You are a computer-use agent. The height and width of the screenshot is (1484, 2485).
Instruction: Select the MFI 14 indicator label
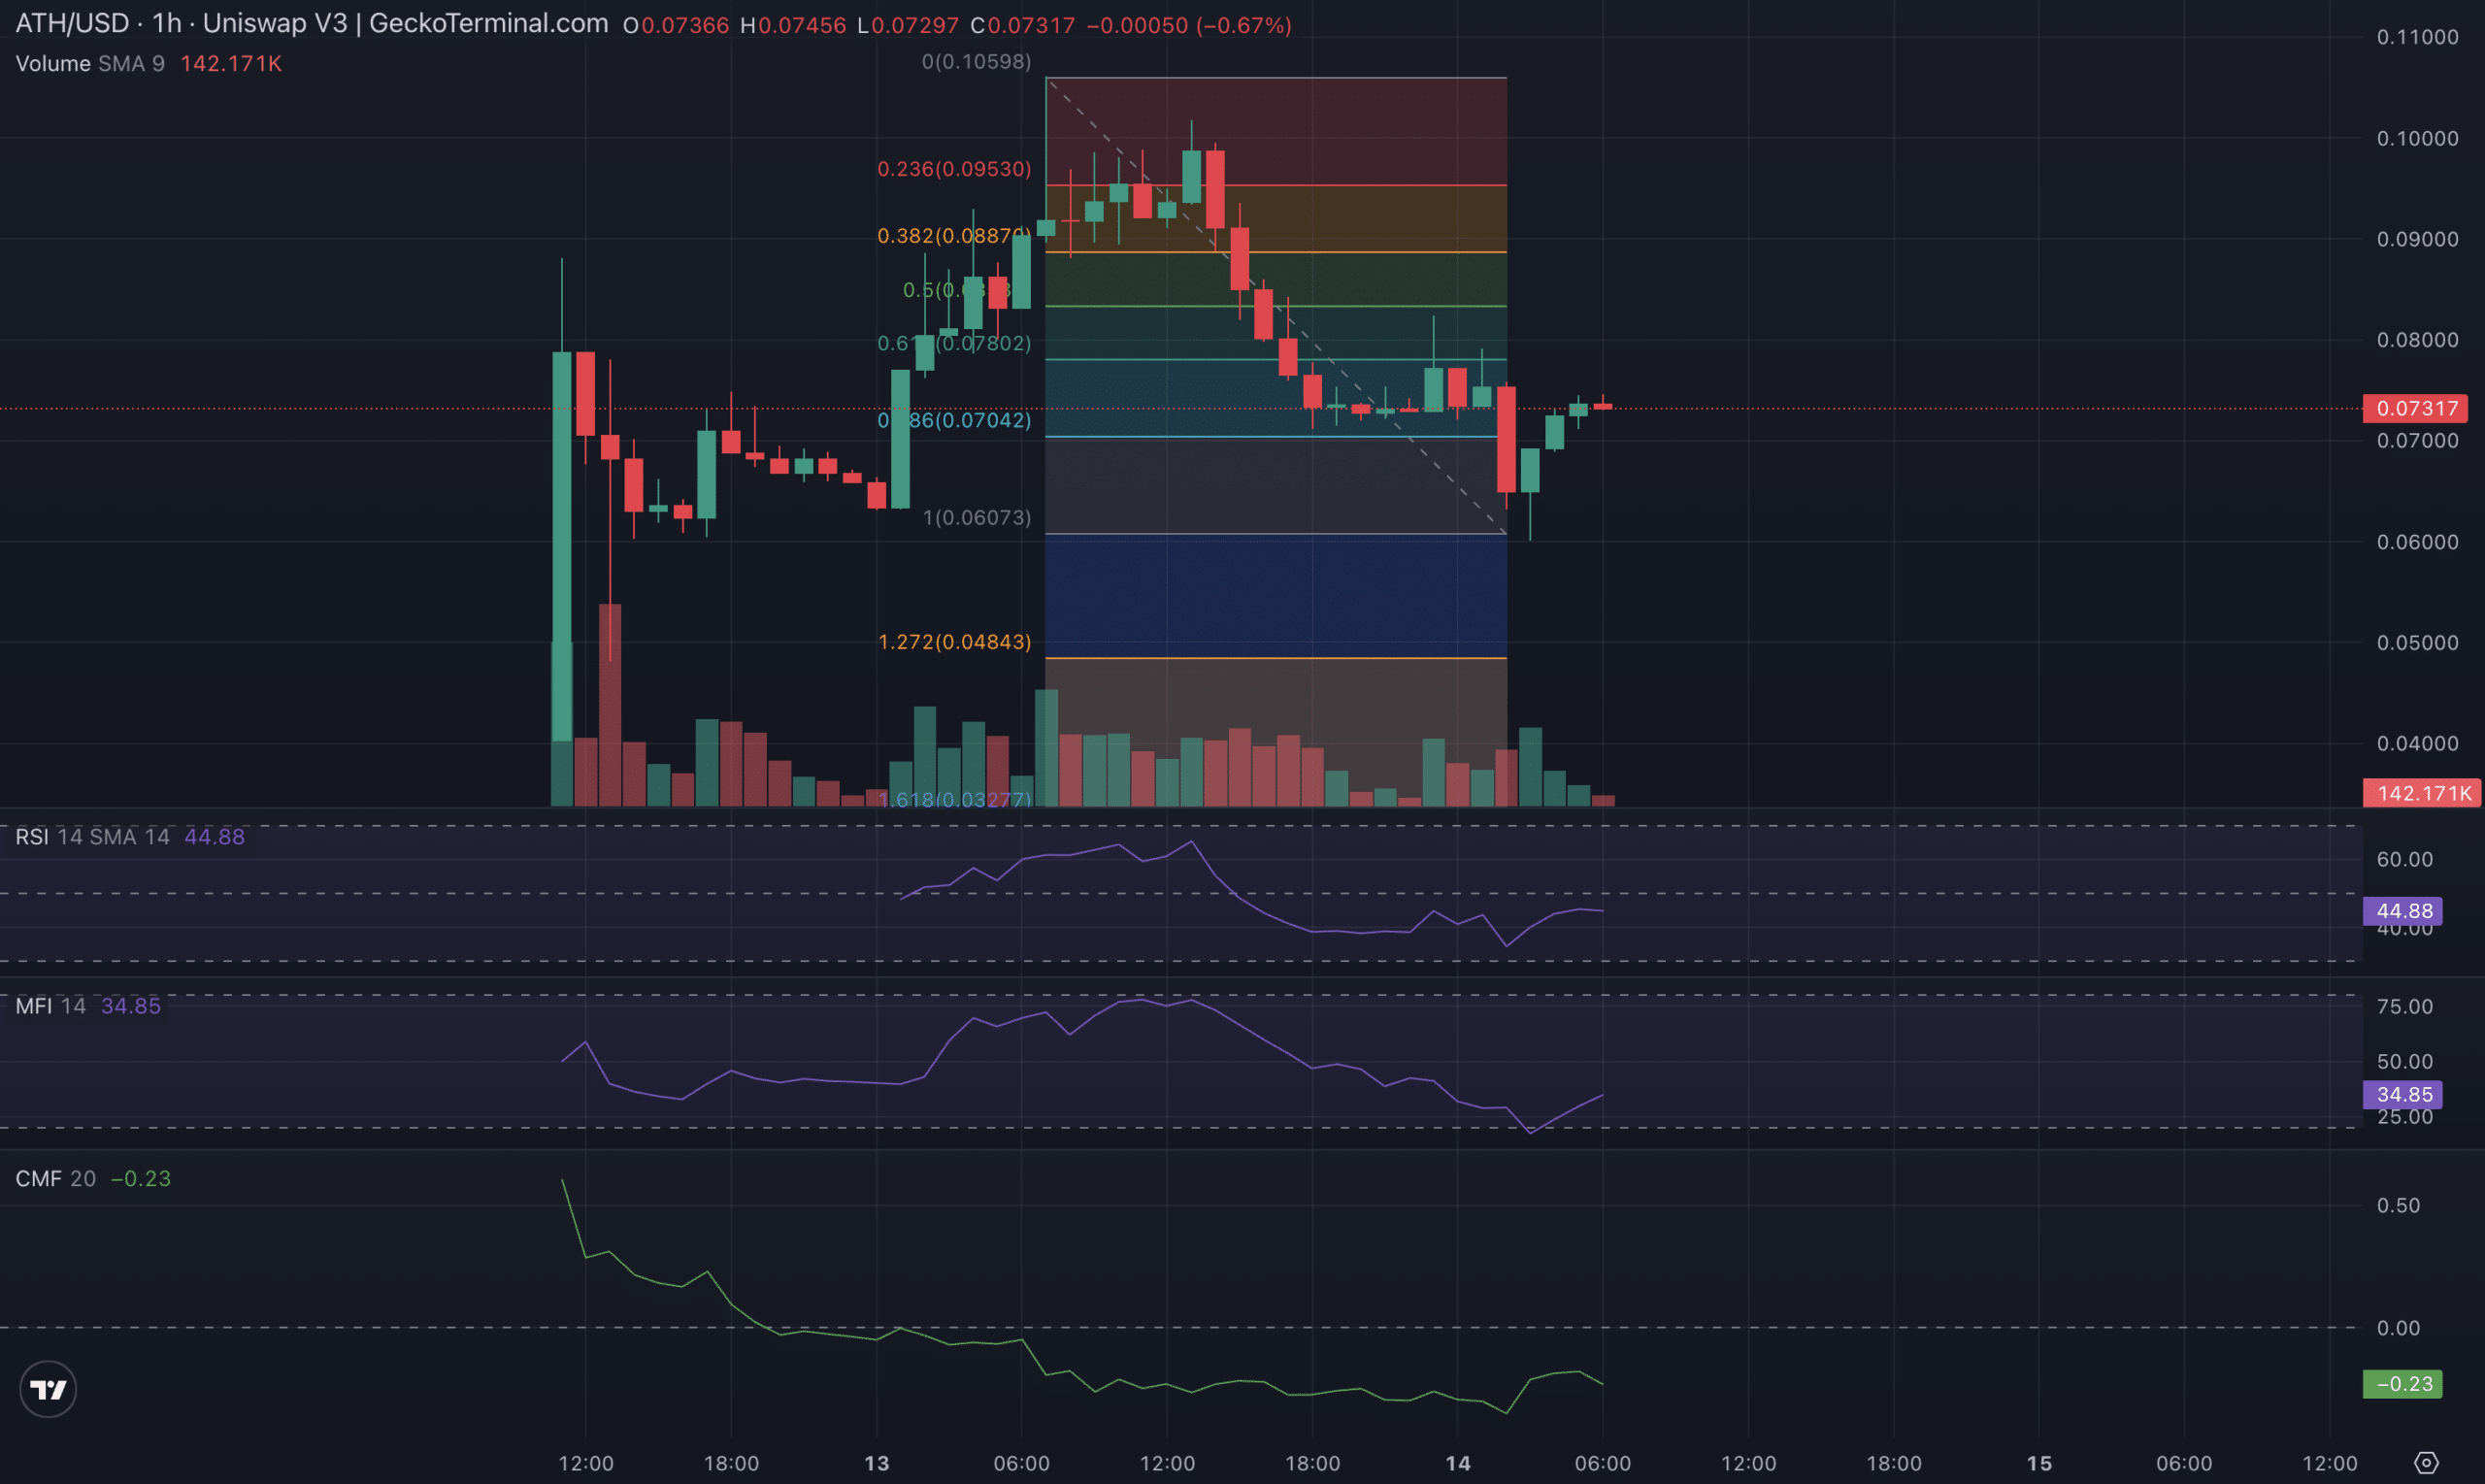(x=50, y=1006)
